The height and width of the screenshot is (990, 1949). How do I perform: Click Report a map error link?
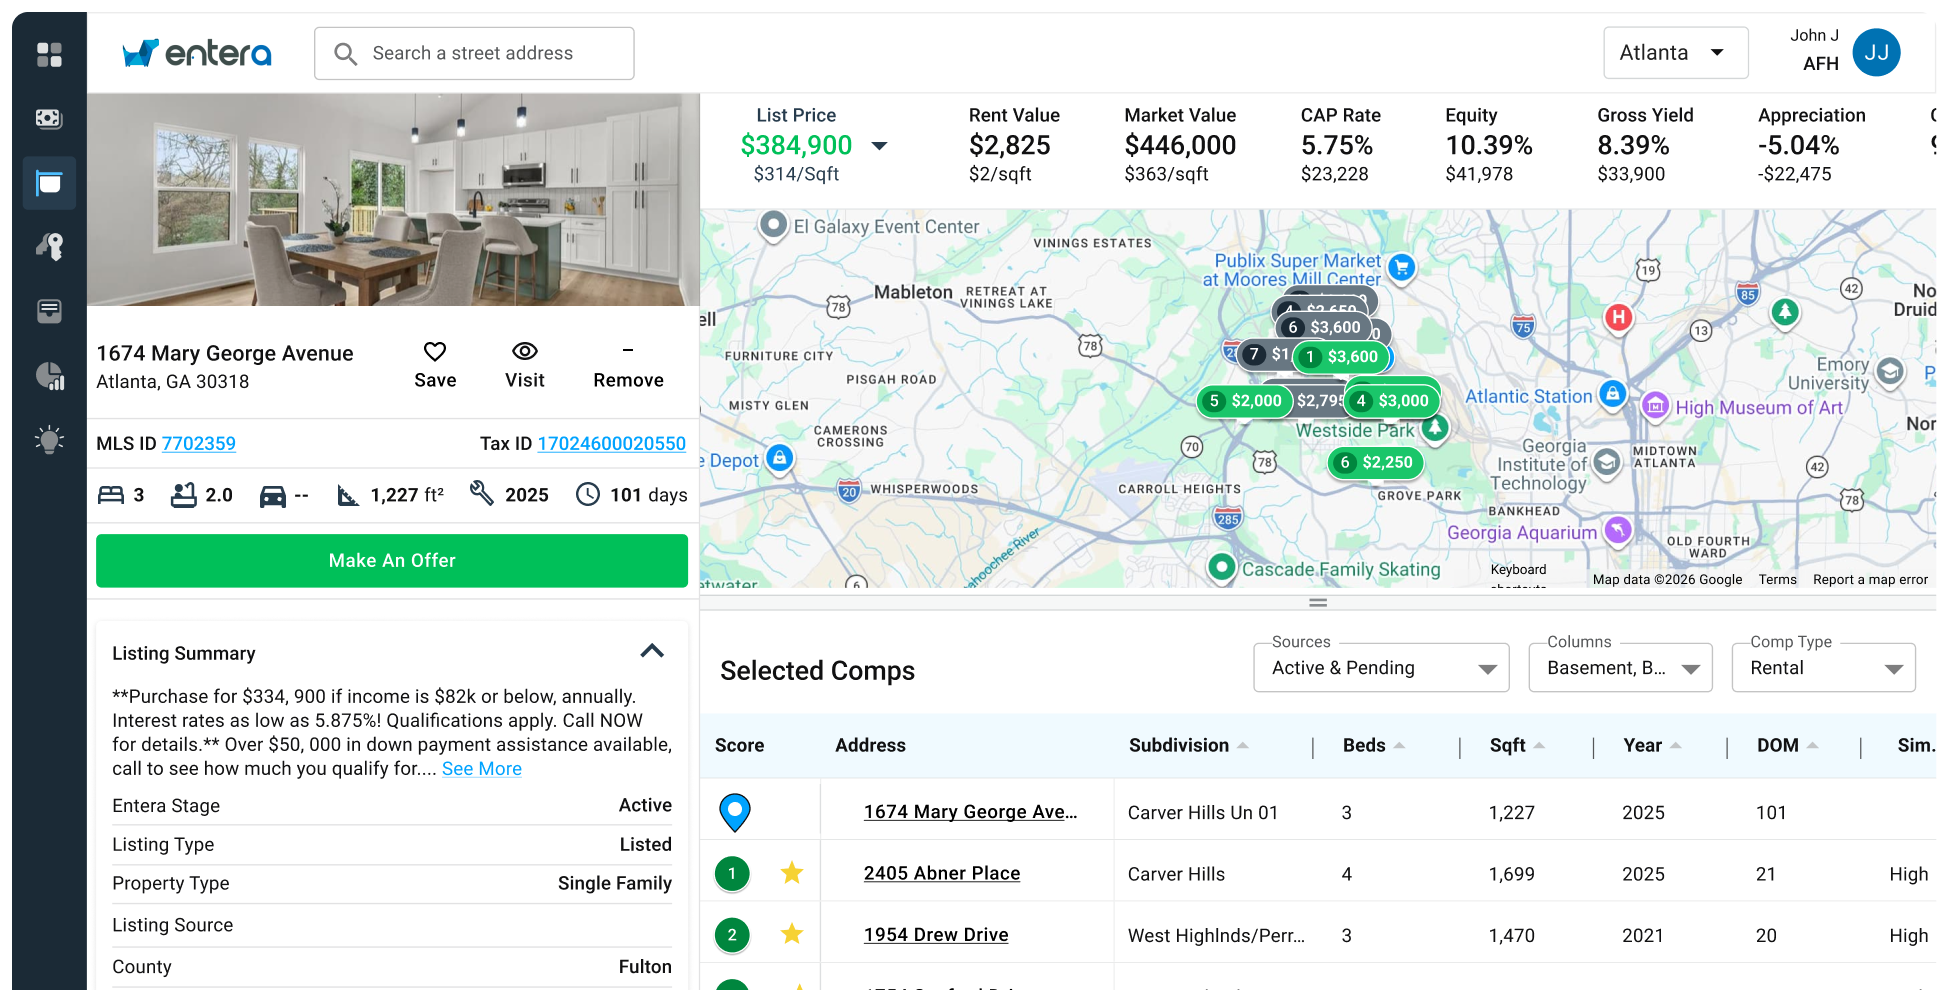1870,579
